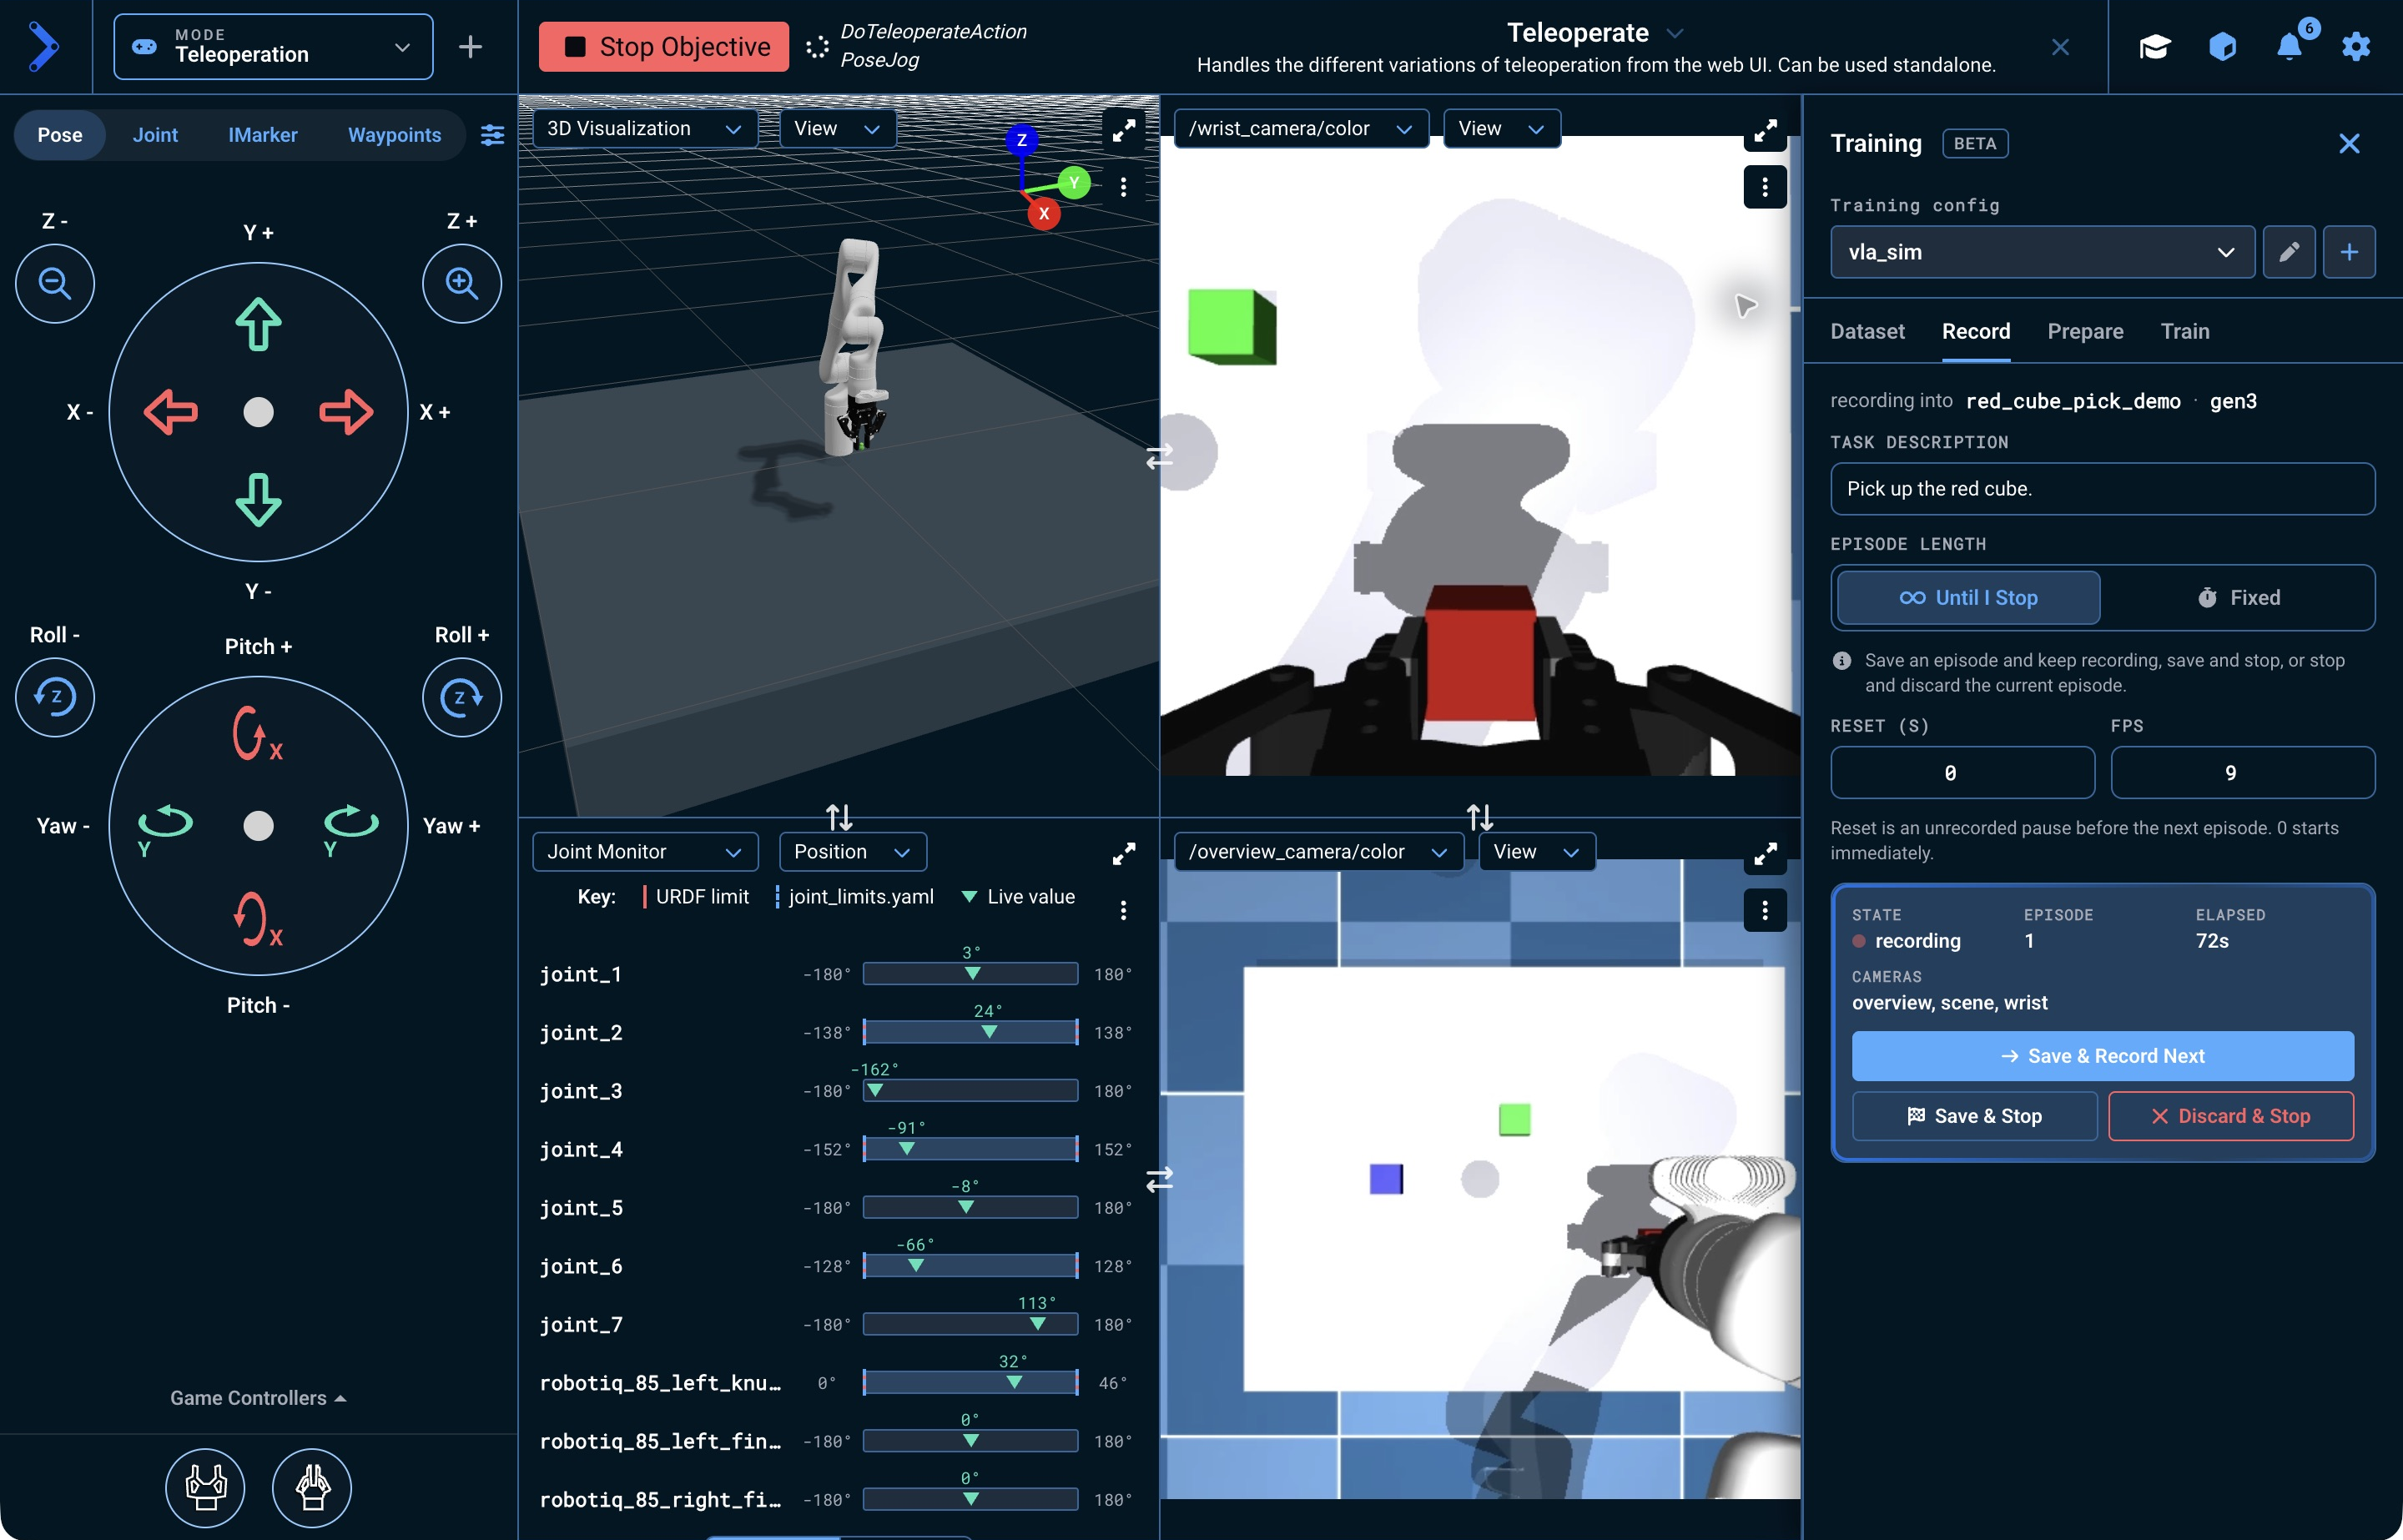
Task: Expand Game Controllers section
Action: [258, 1398]
